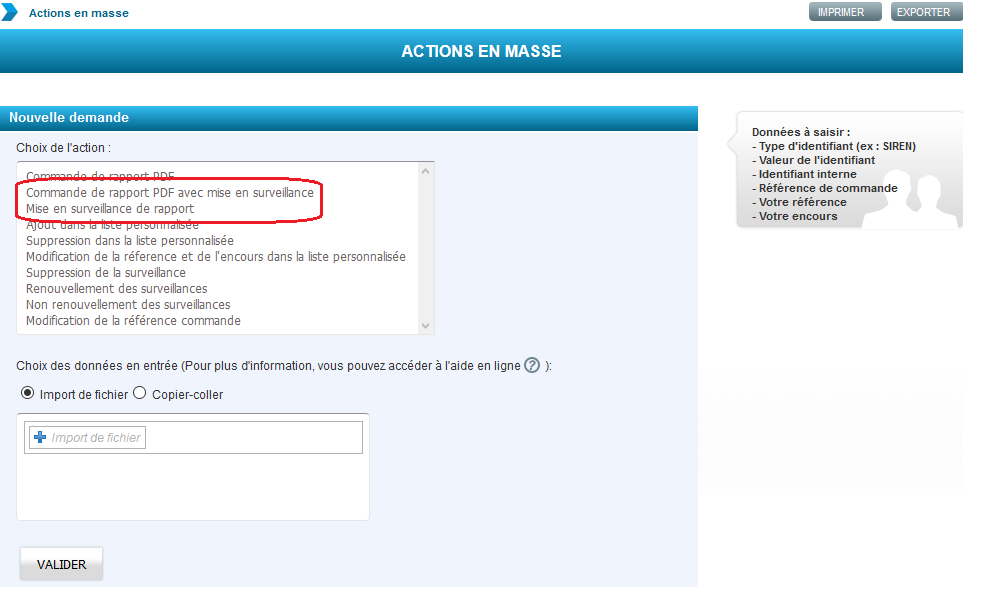Screen dimensions: 993x595
Task: Click the plus icon for file import
Action: pos(40,437)
